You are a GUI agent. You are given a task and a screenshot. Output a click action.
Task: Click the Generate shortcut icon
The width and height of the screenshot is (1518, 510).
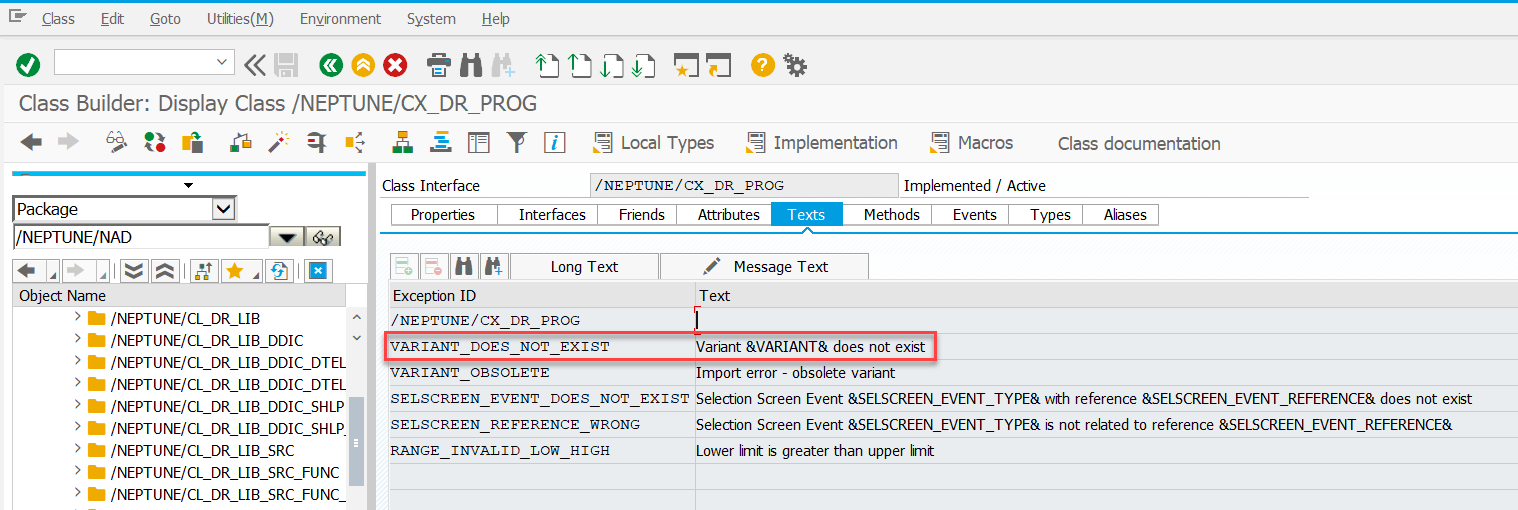[x=719, y=65]
